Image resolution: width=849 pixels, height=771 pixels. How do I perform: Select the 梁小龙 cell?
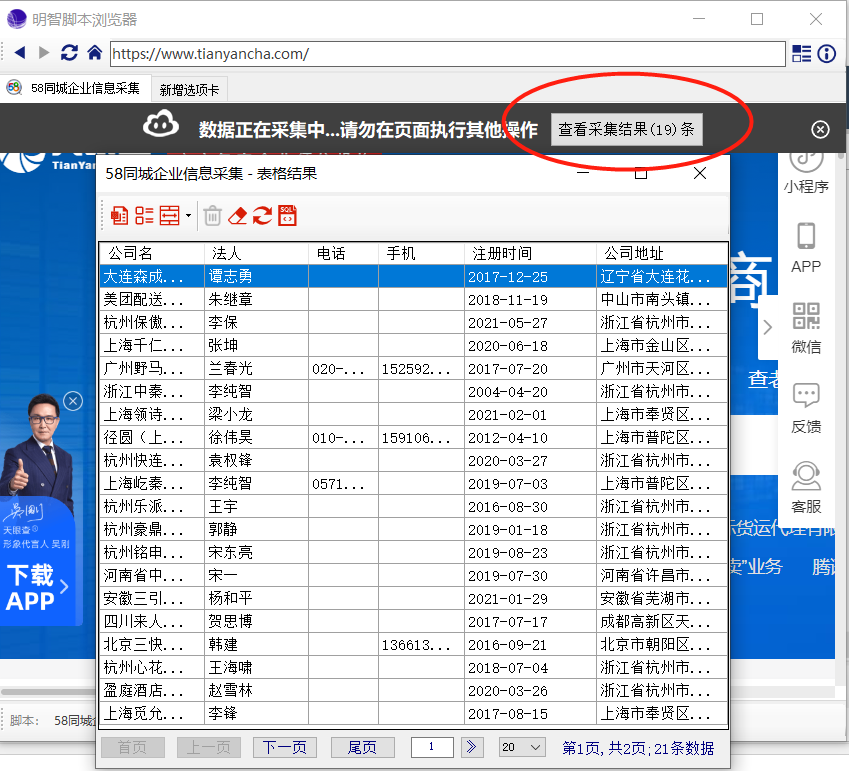[x=256, y=414]
